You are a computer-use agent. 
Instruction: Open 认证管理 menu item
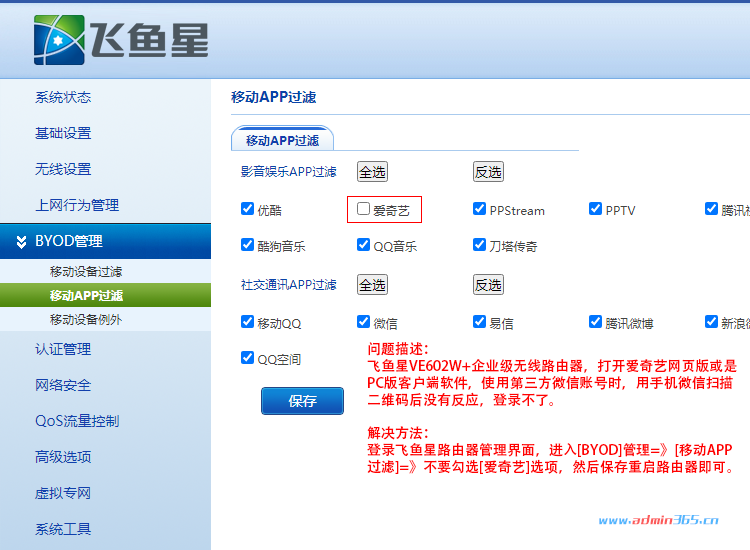pyautogui.click(x=63, y=349)
